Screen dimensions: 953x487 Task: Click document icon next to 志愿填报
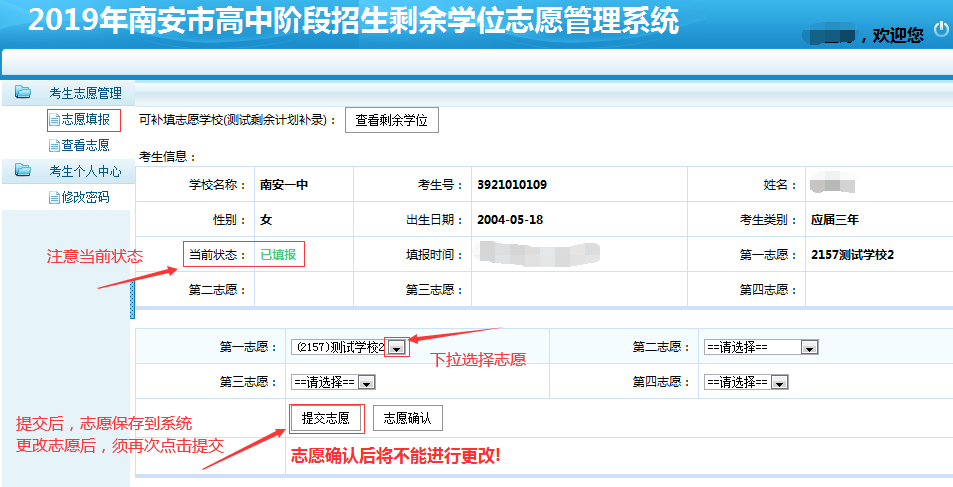click(x=55, y=120)
